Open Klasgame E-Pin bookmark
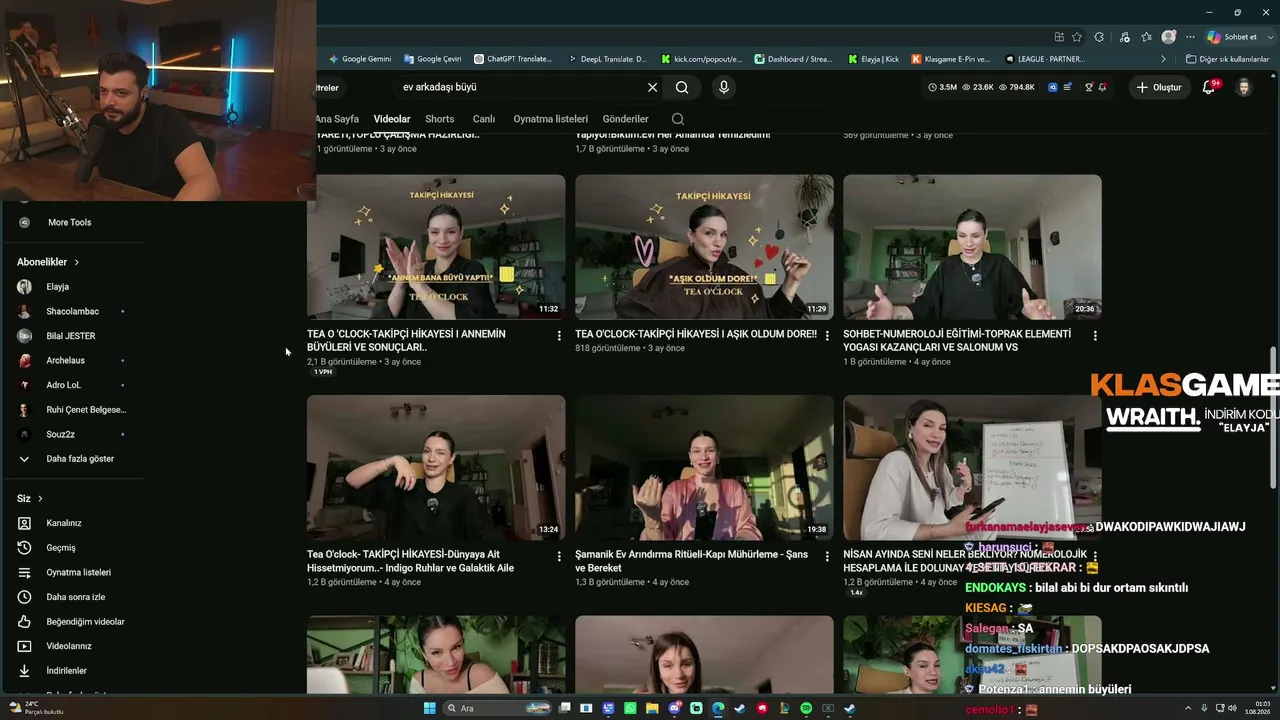1280x720 pixels. [x=951, y=59]
